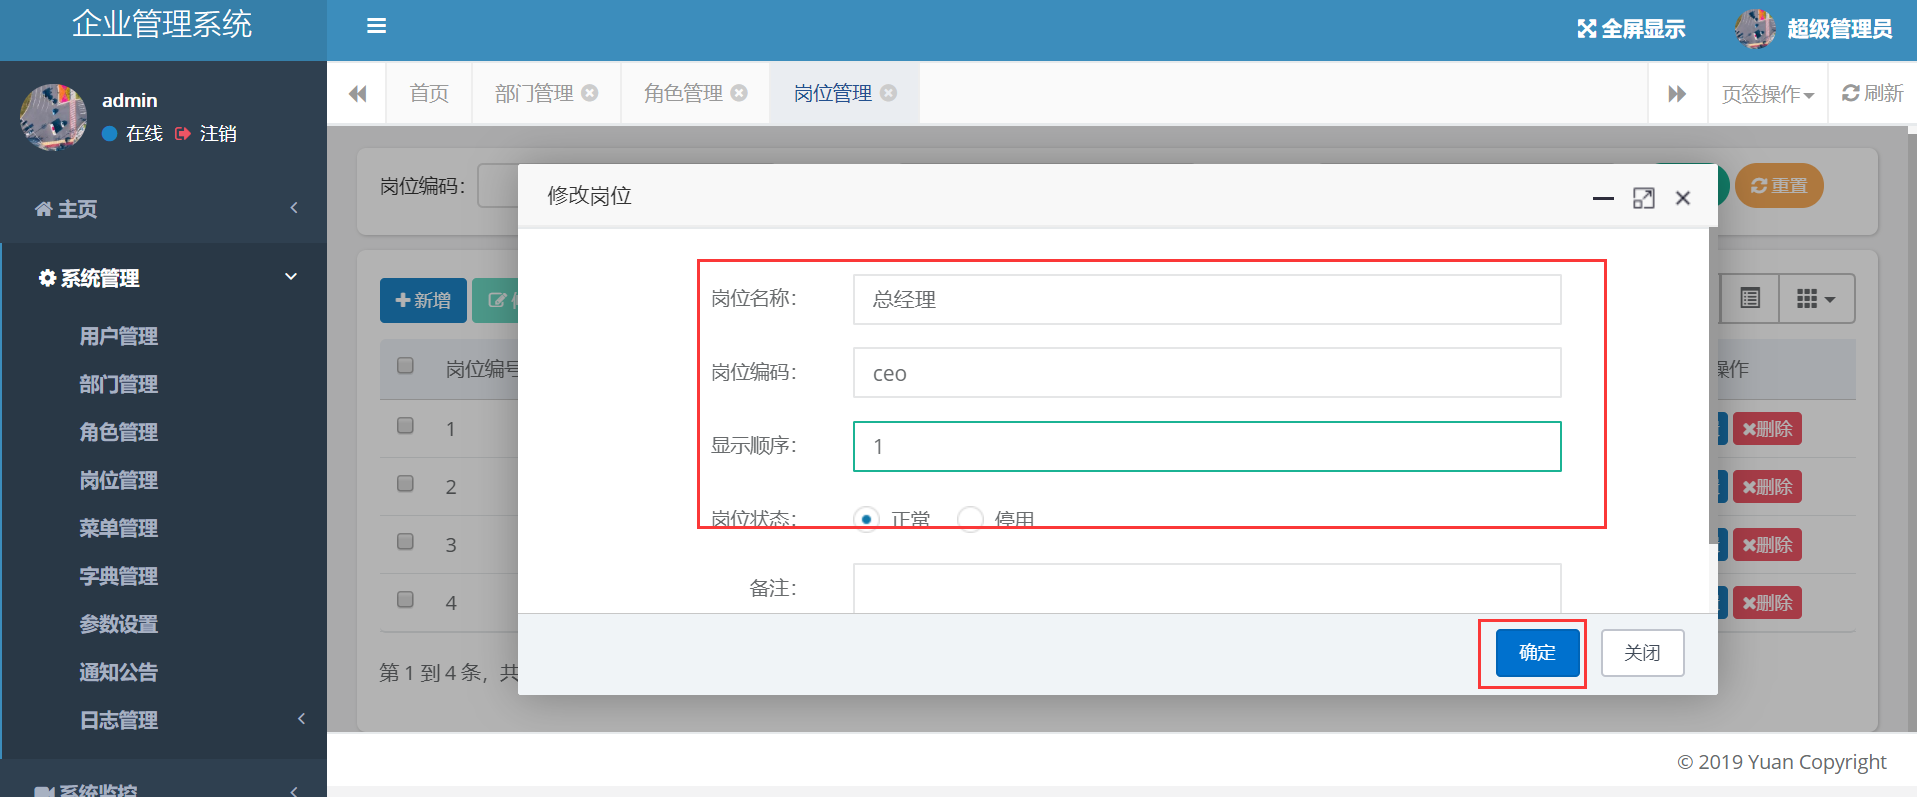This screenshot has height=797, width=1917.
Task: Select the 正常 status radio button
Action: click(866, 518)
